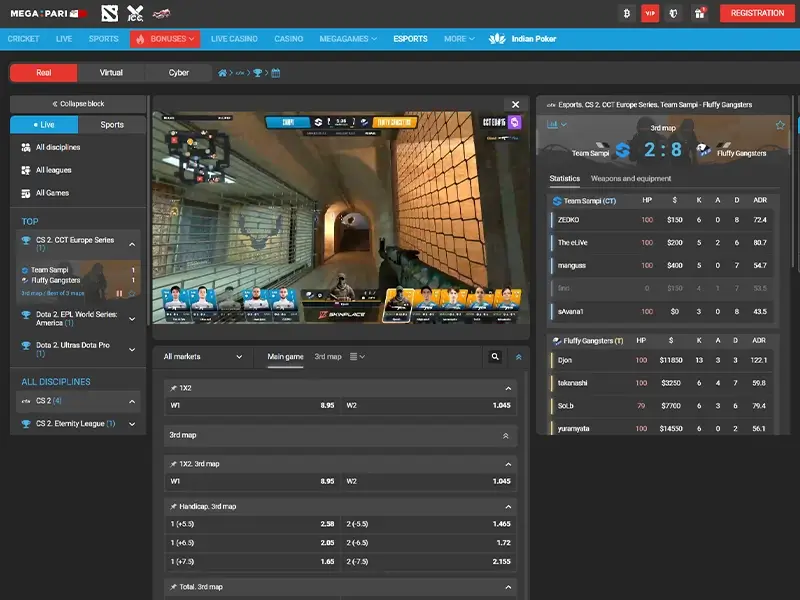Viewport: 800px width, 600px height.
Task: Expand CS 2. Eternity League
Action: 132,424
